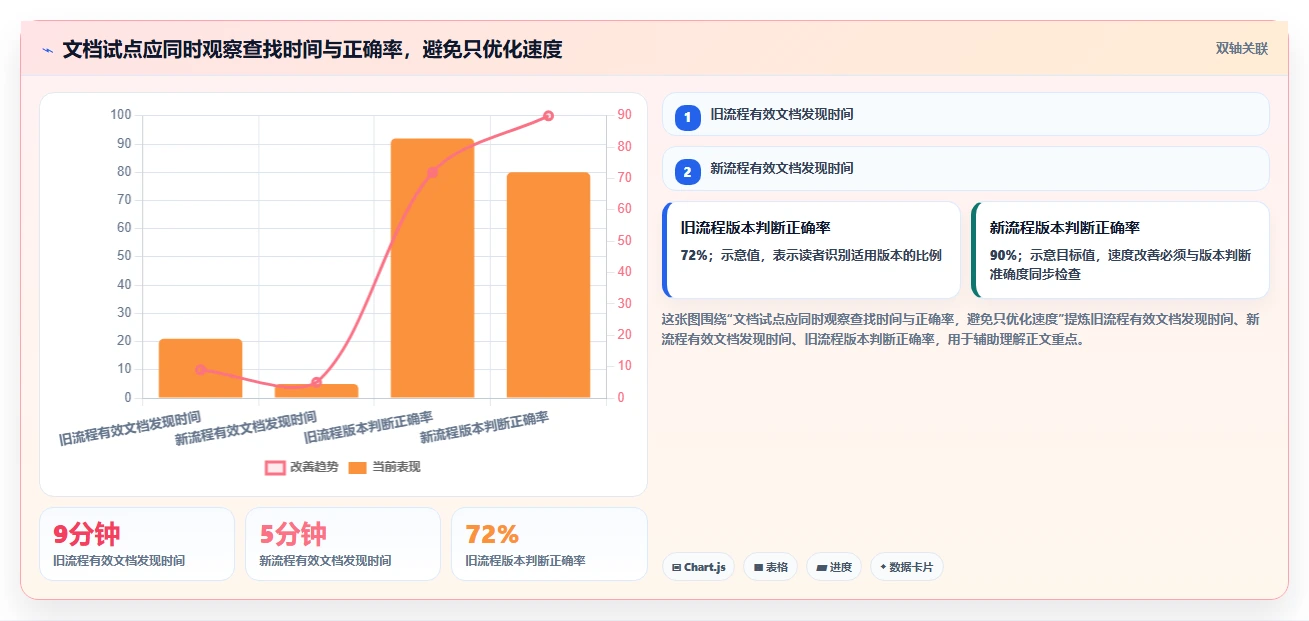Click the trend line point at 90
Image resolution: width=1309 pixels, height=621 pixels.
coord(548,116)
